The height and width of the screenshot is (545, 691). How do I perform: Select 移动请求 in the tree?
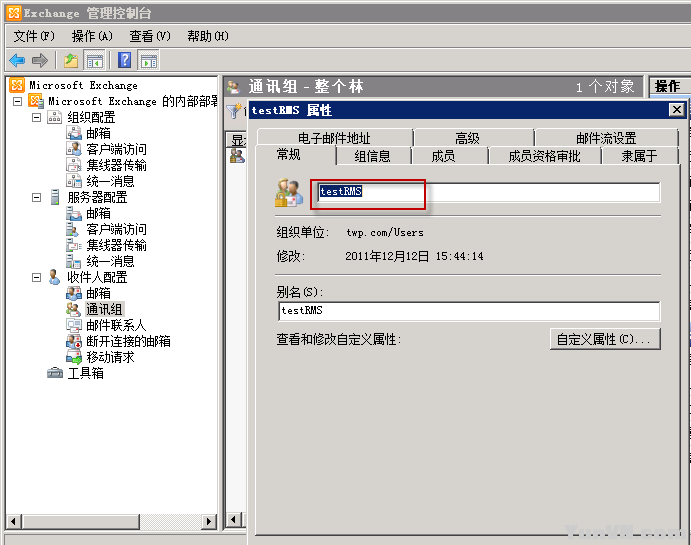coord(110,357)
